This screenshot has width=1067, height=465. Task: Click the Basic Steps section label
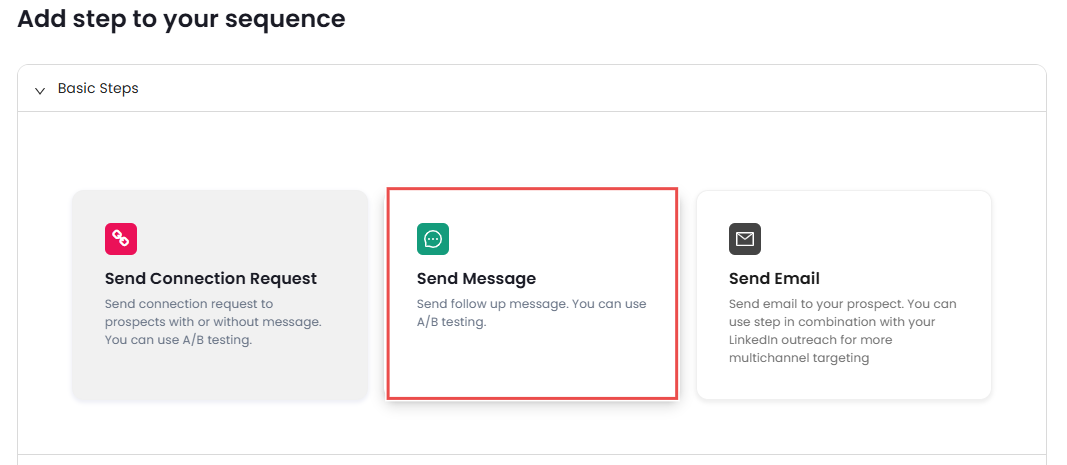point(98,89)
